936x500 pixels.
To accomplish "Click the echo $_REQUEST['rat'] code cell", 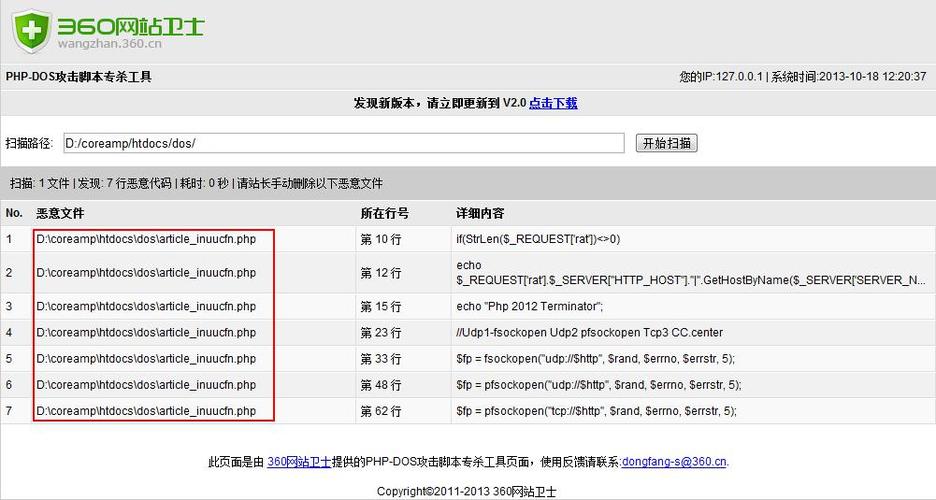I will (691, 273).
